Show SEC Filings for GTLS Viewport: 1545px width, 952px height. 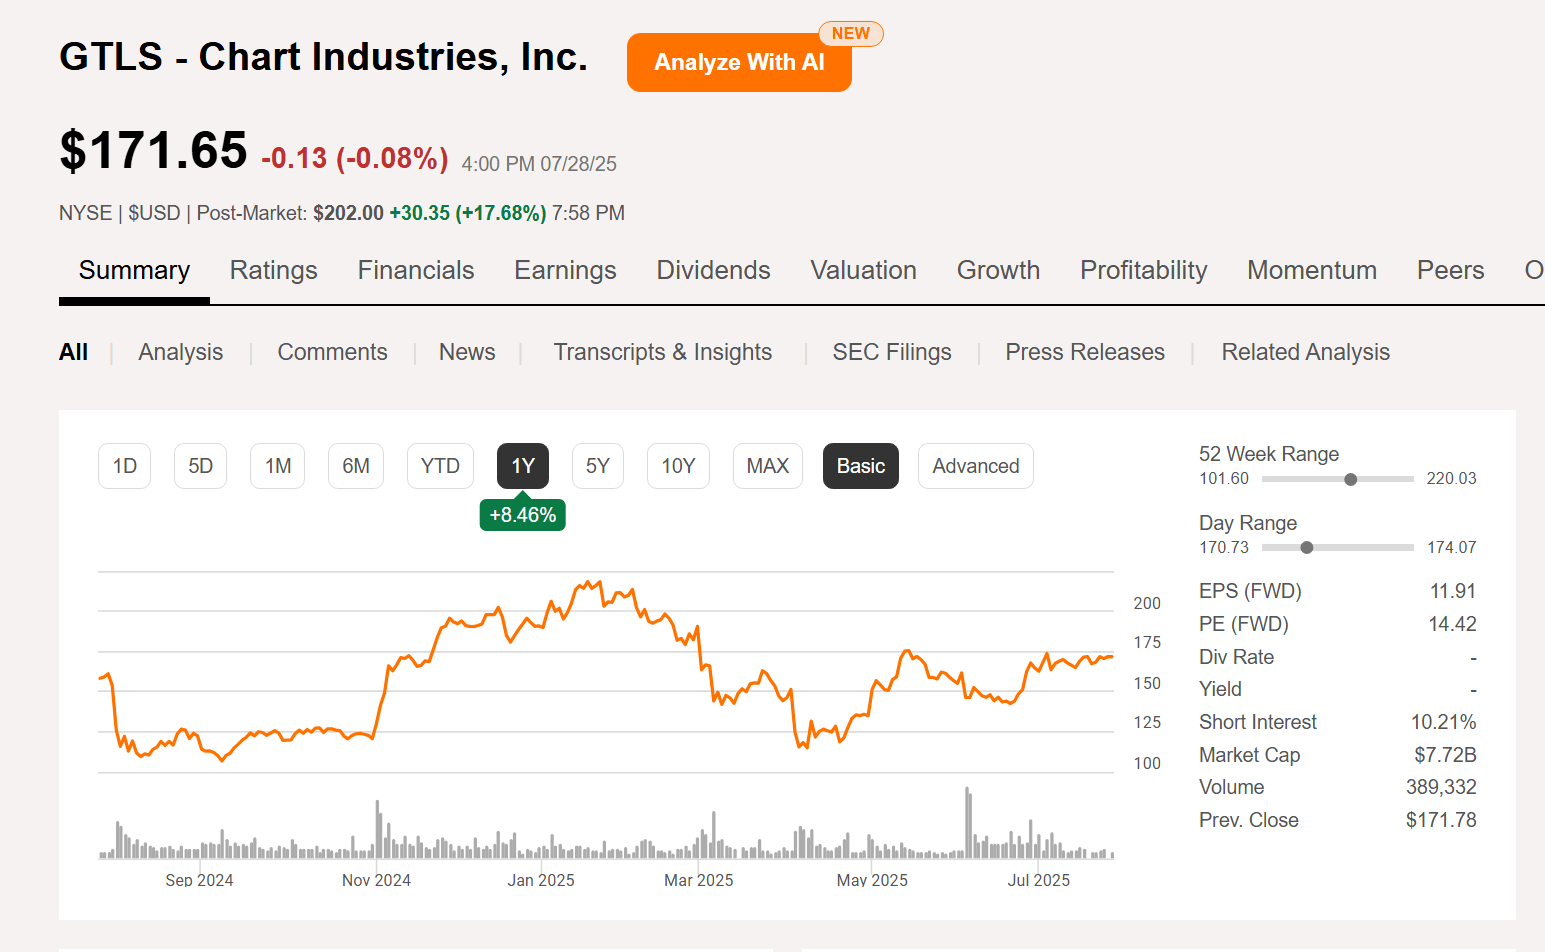(x=892, y=352)
